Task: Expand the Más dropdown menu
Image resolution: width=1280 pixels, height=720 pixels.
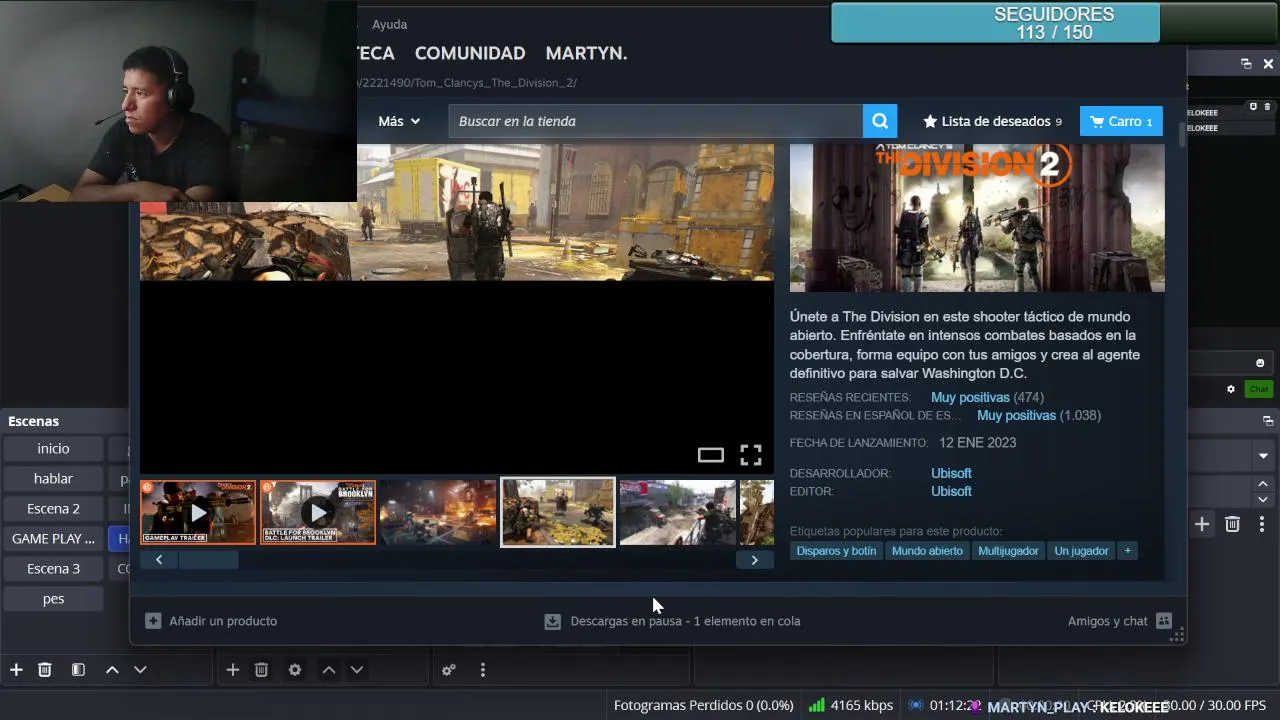Action: [x=399, y=121]
